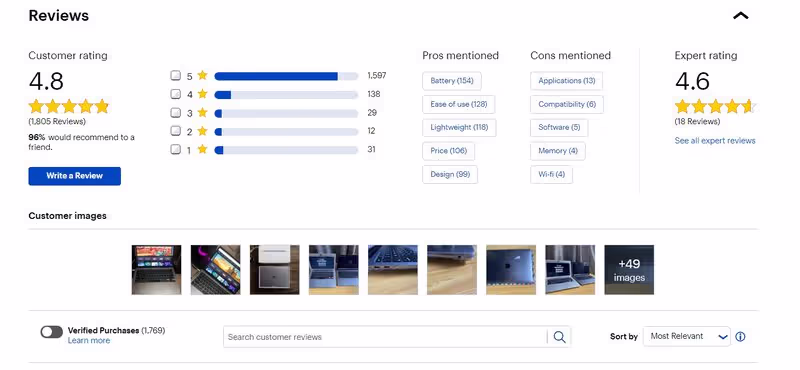Select the Lightweight (118) pro tag
800x370 pixels.
459,128
